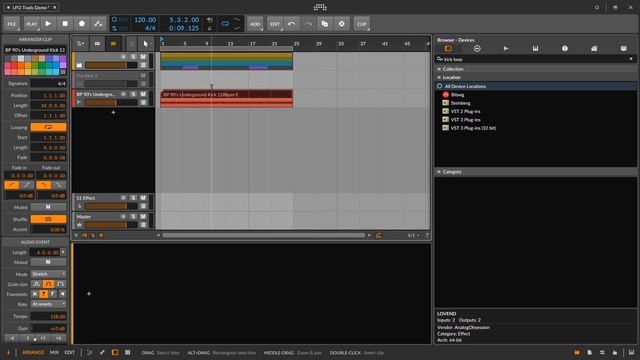The image size is (640, 360).
Task: Toggle the arranger timeline view button (orange)
Action: click(x=113, y=44)
